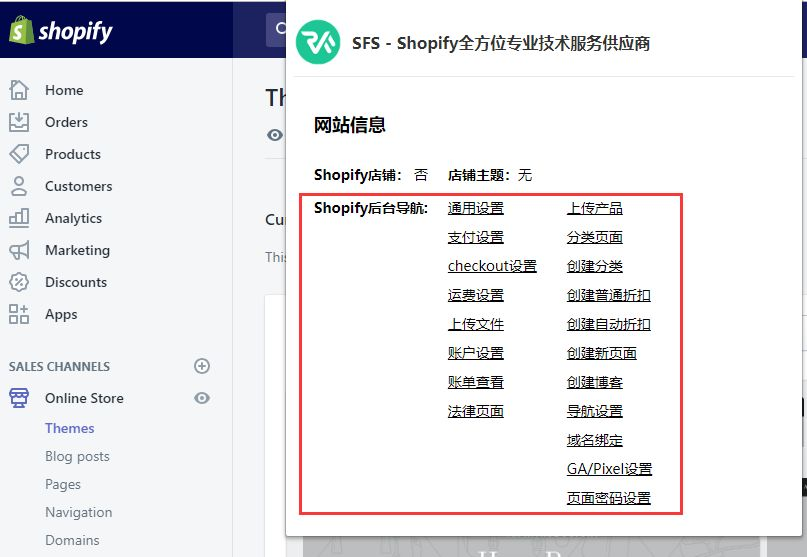Go to Navigation under Online Store

78,512
